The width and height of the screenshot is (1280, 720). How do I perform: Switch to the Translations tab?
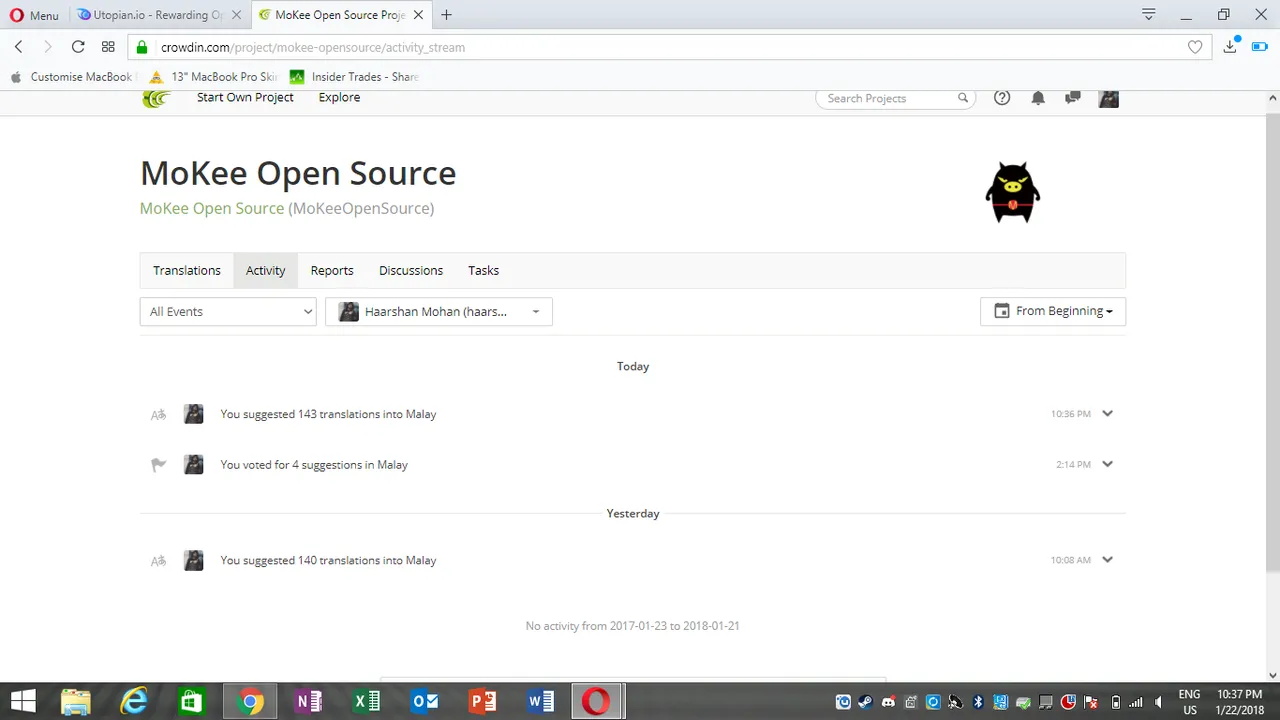pyautogui.click(x=187, y=271)
